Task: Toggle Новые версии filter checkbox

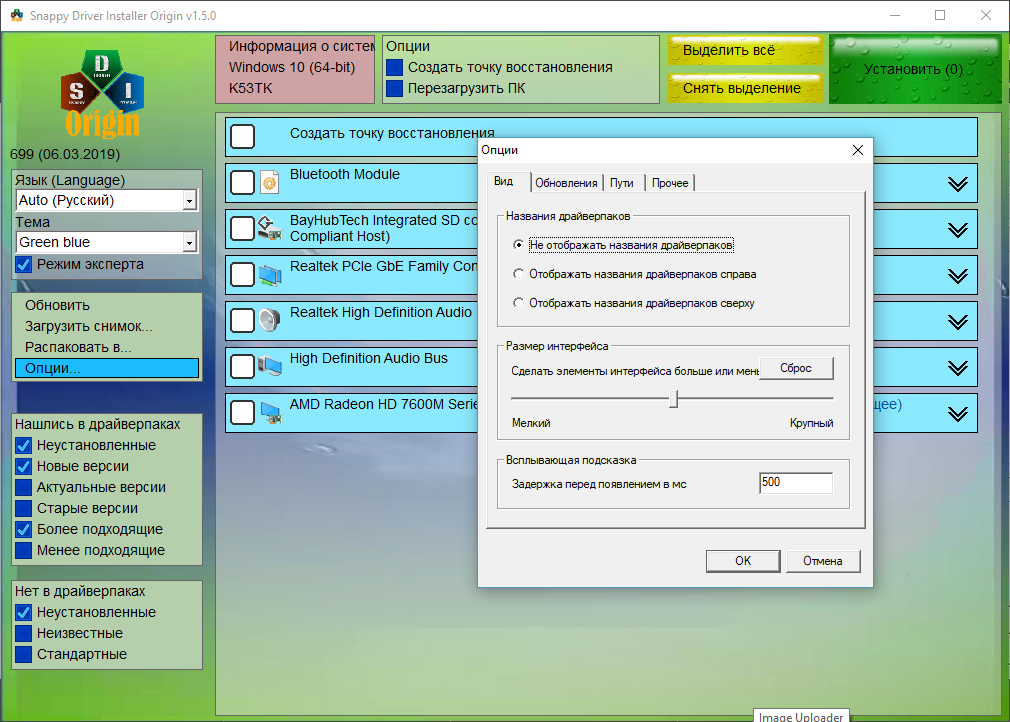Action: tap(24, 466)
